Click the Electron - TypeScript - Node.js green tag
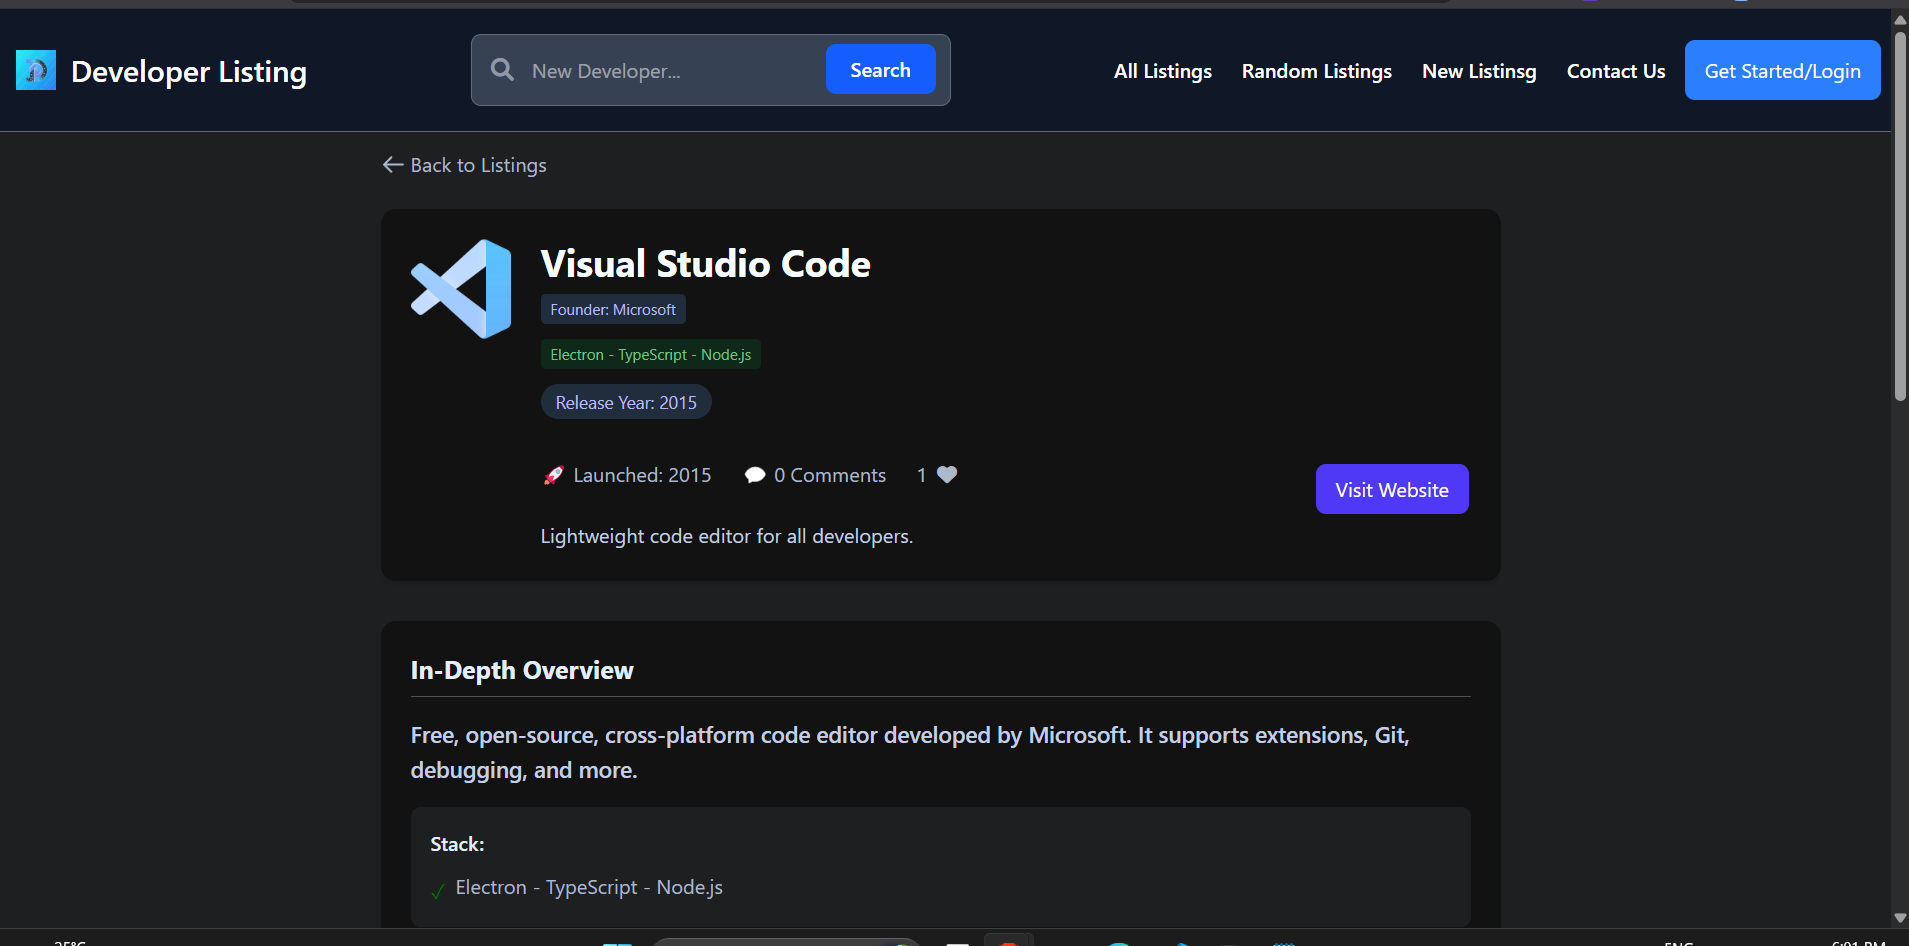 tap(651, 354)
